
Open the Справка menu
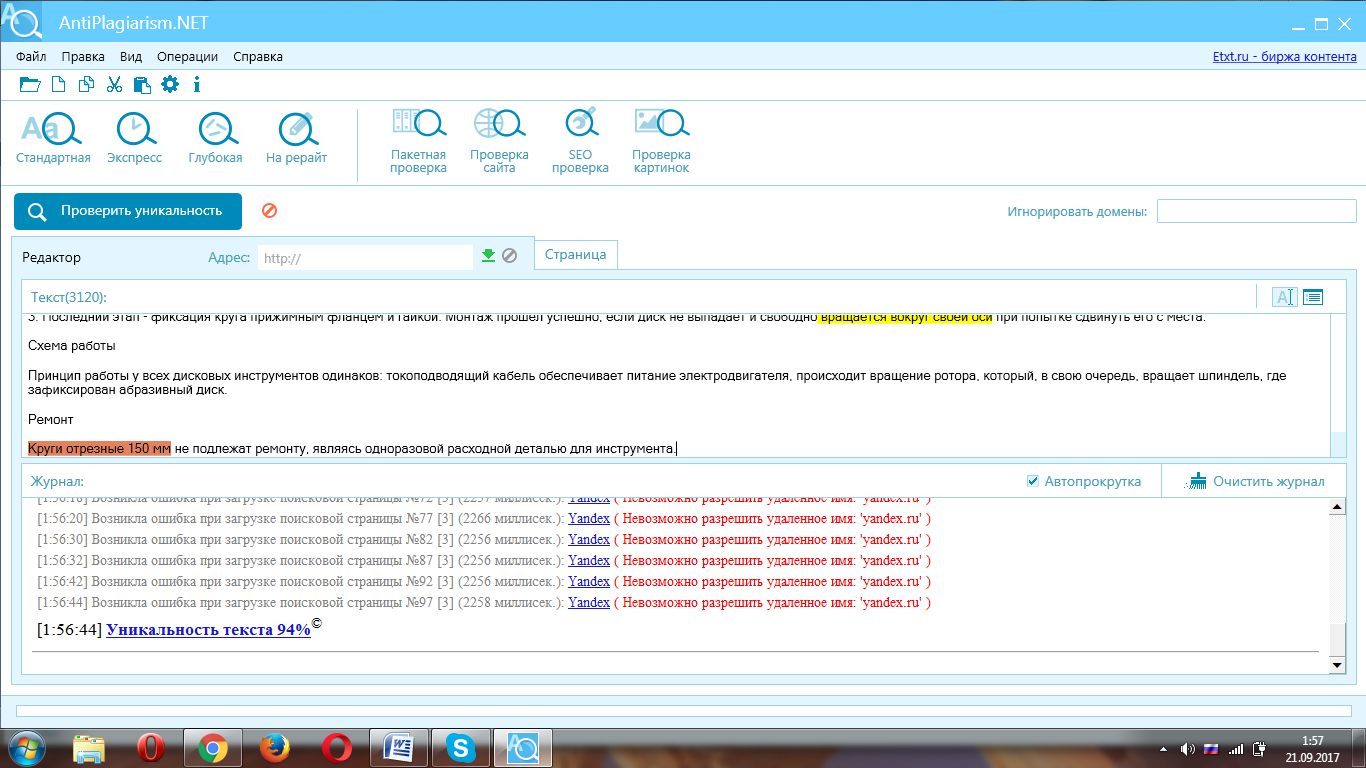pyautogui.click(x=258, y=57)
